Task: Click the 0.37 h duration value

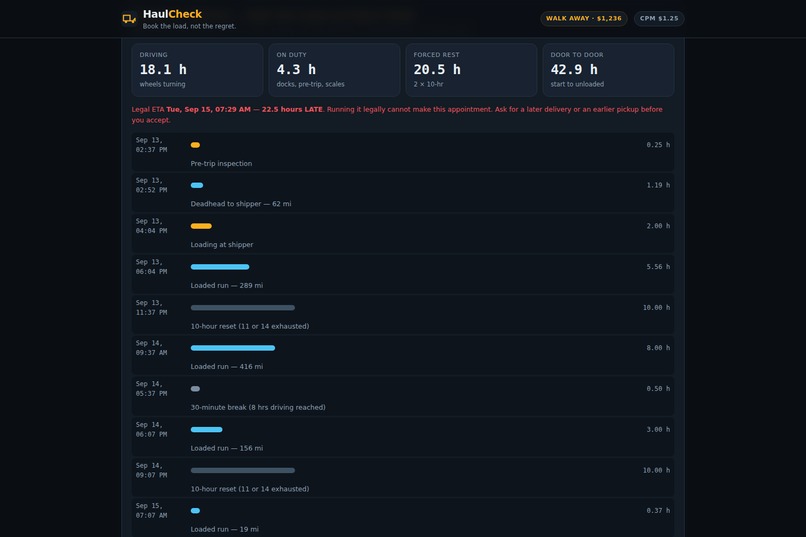Action: (658, 511)
